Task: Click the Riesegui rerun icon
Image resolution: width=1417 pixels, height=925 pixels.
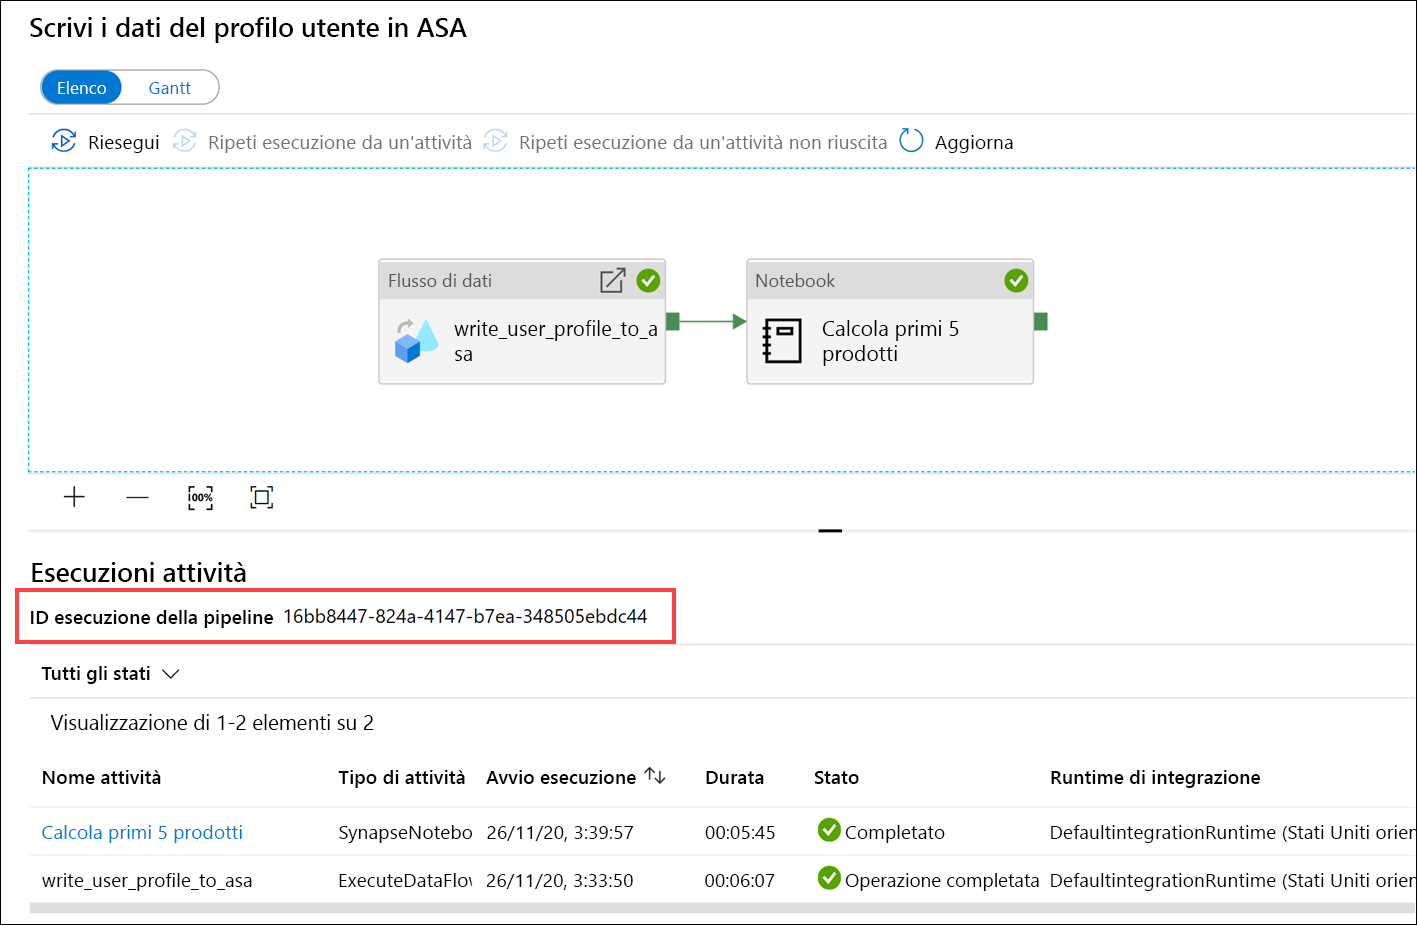Action: pos(64,141)
